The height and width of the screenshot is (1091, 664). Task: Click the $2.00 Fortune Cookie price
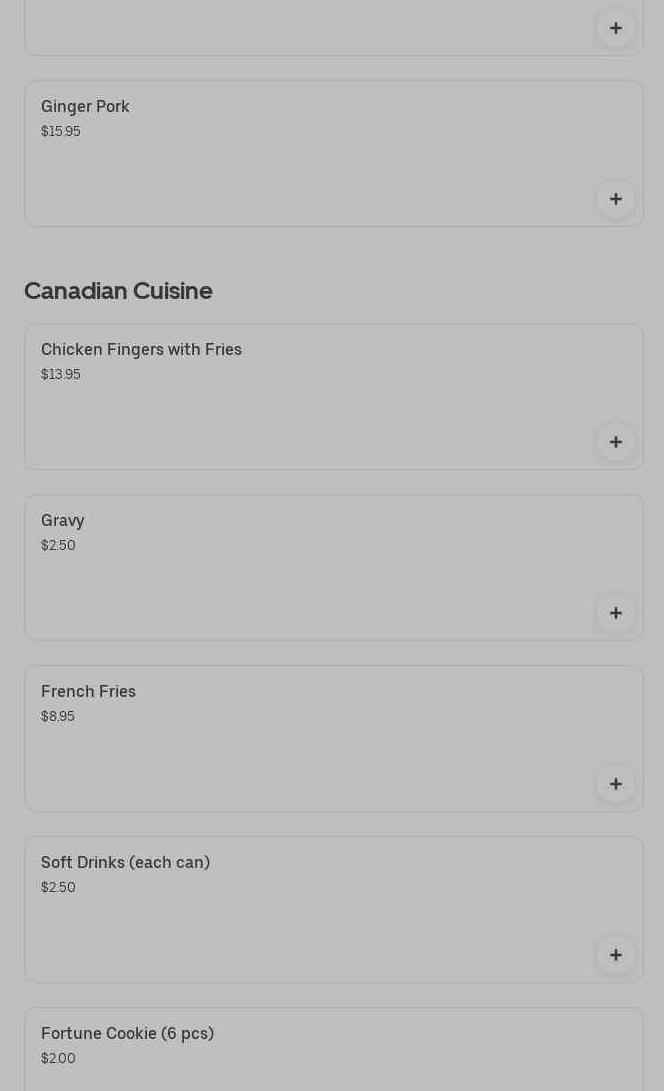58,1059
